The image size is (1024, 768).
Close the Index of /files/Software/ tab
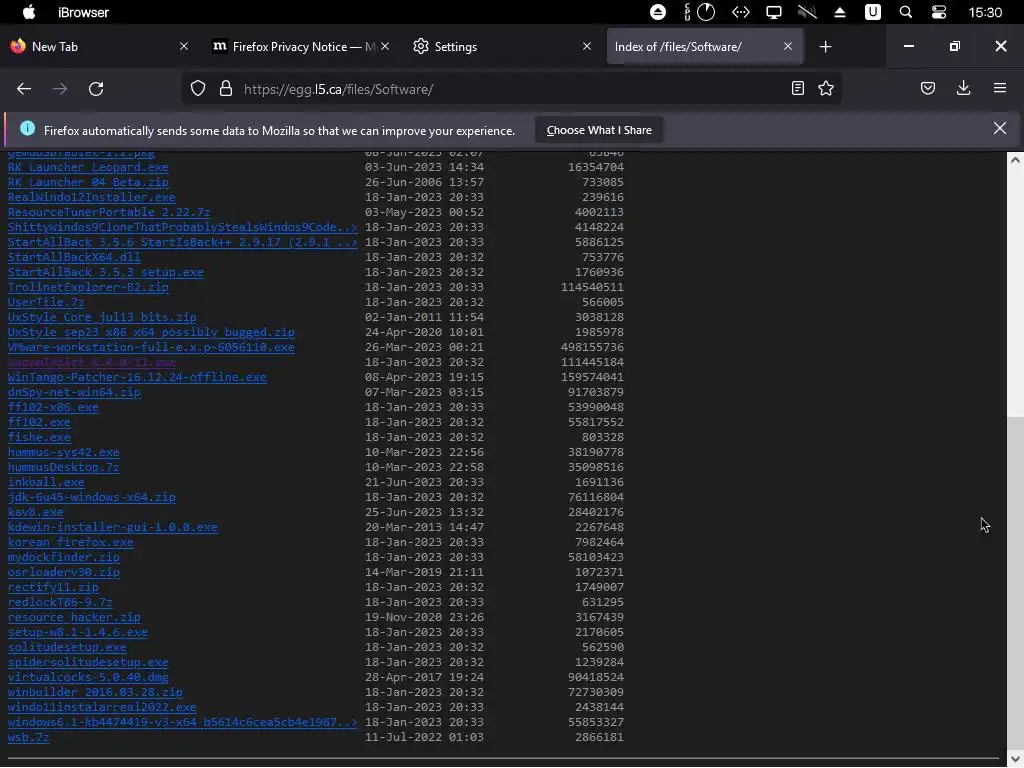[x=788, y=46]
